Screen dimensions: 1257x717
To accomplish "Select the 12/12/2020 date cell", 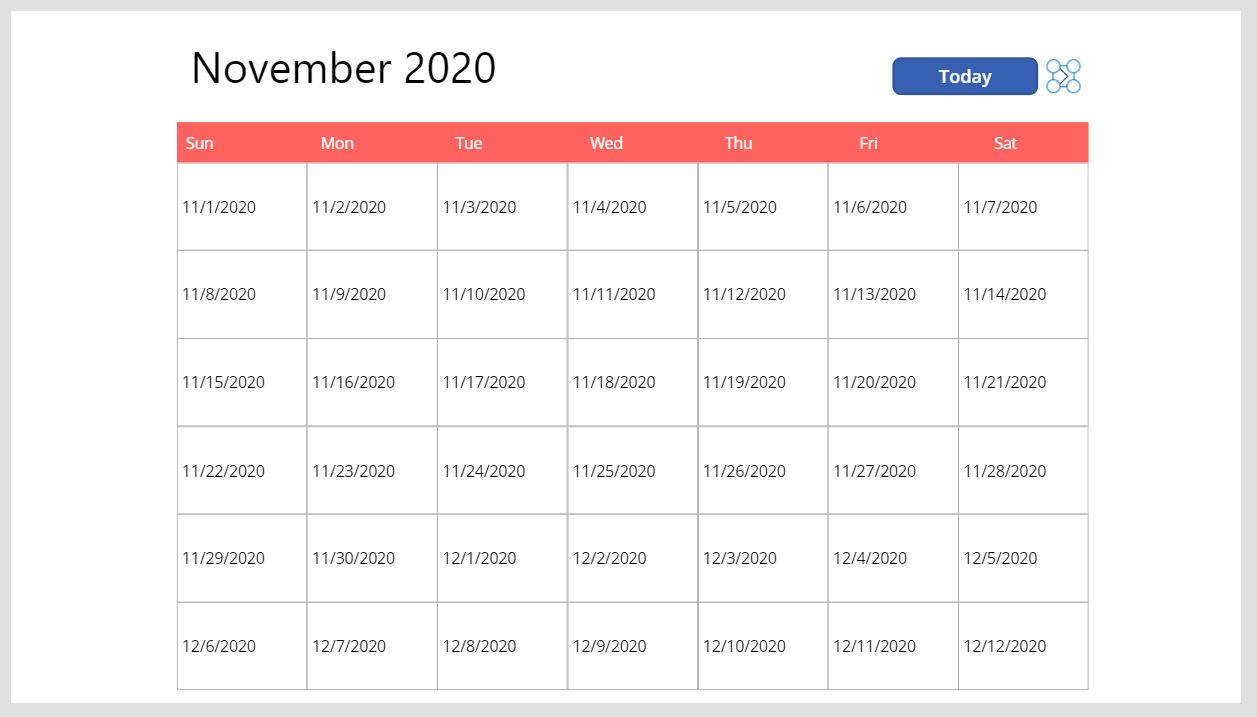I will (1022, 646).
